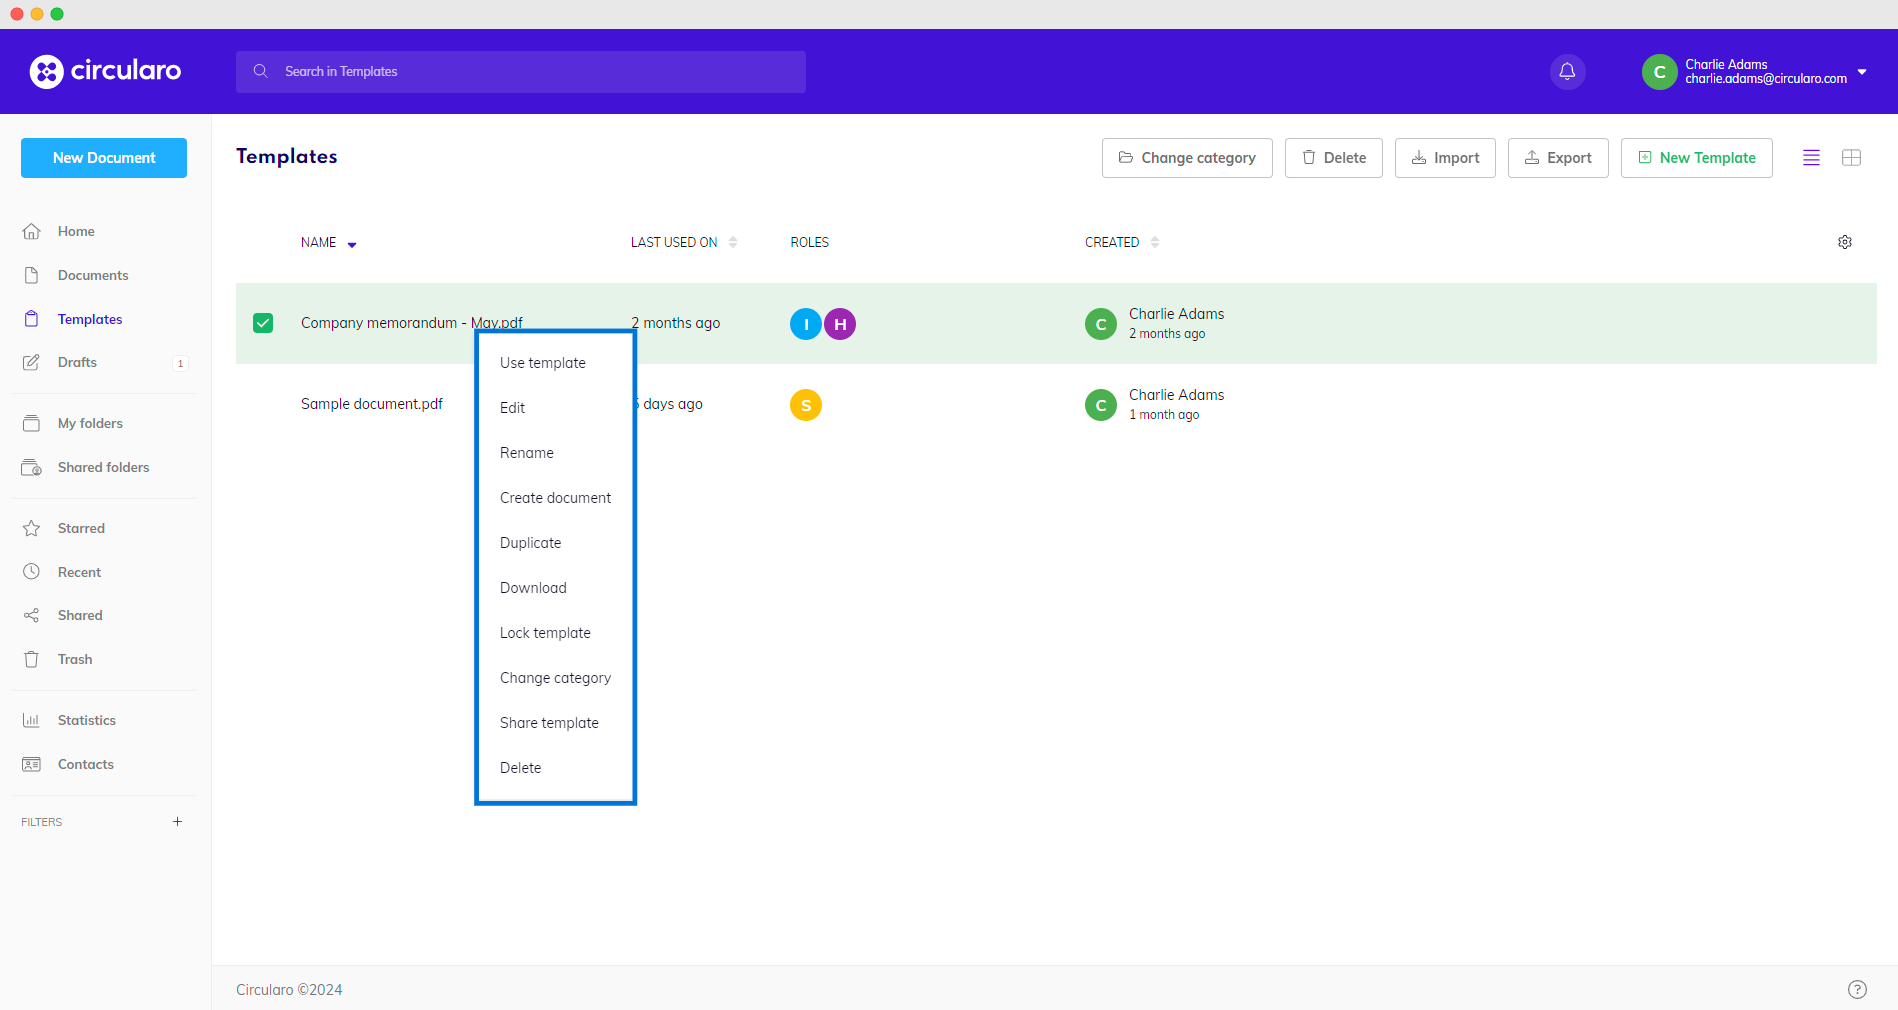
Task: Click the New Template button
Action: pyautogui.click(x=1696, y=157)
